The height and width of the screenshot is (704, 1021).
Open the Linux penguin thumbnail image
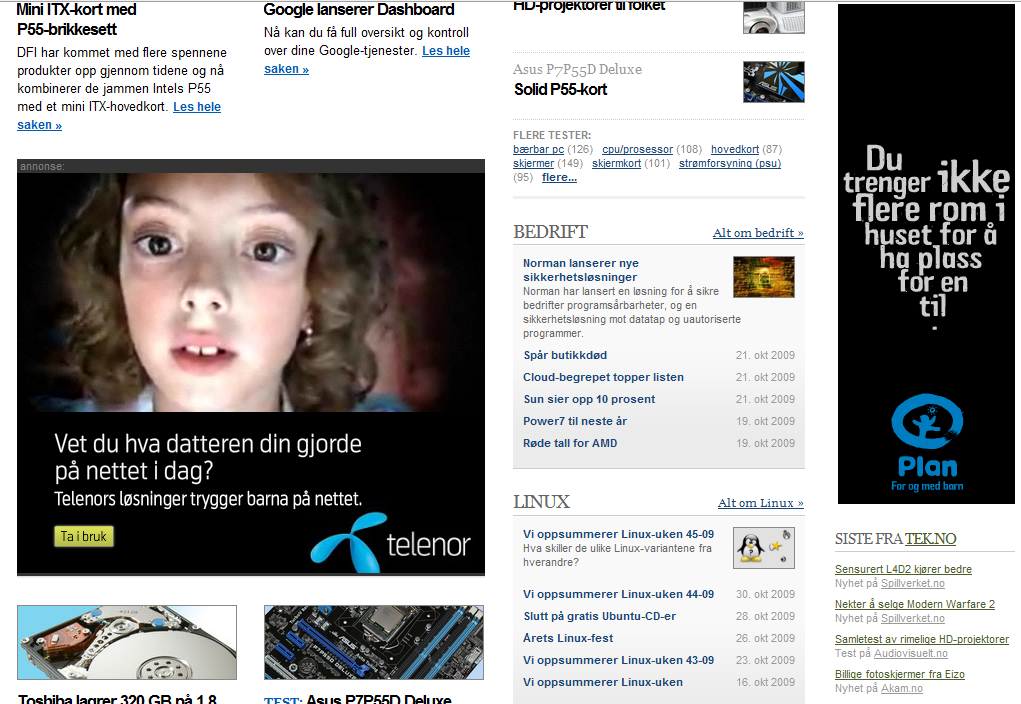[x=764, y=548]
